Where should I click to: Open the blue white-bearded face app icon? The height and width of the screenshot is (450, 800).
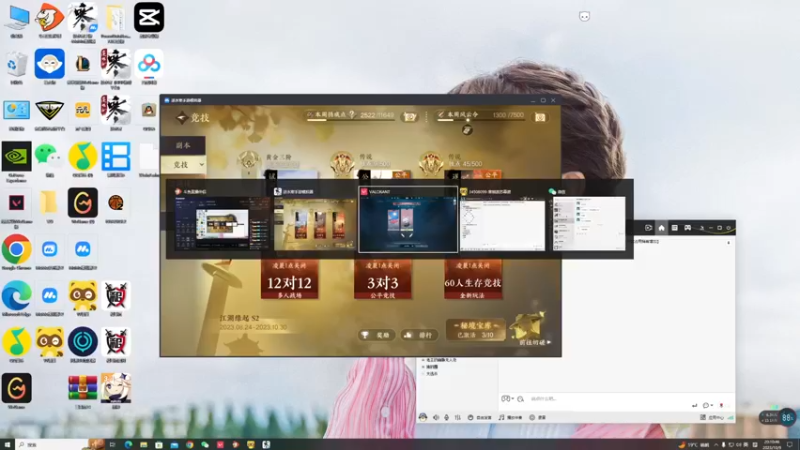click(x=49, y=64)
